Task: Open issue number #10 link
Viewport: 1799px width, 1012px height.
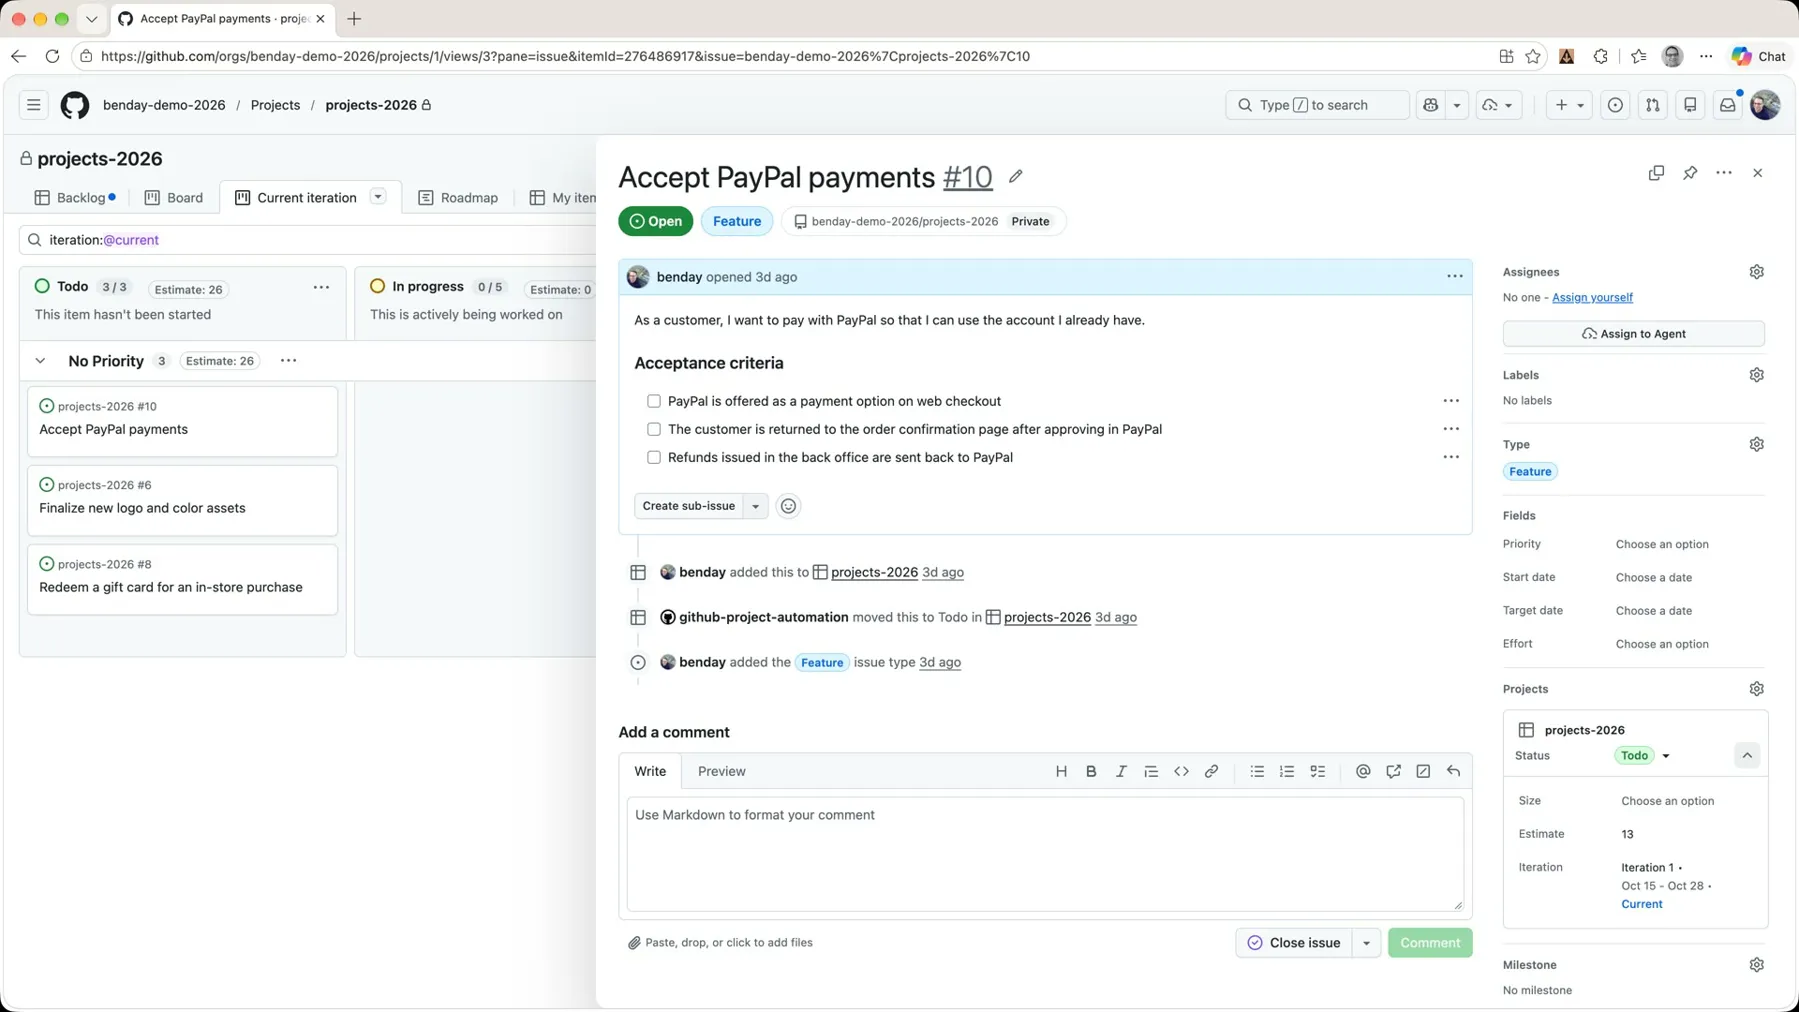Action: coord(967,177)
